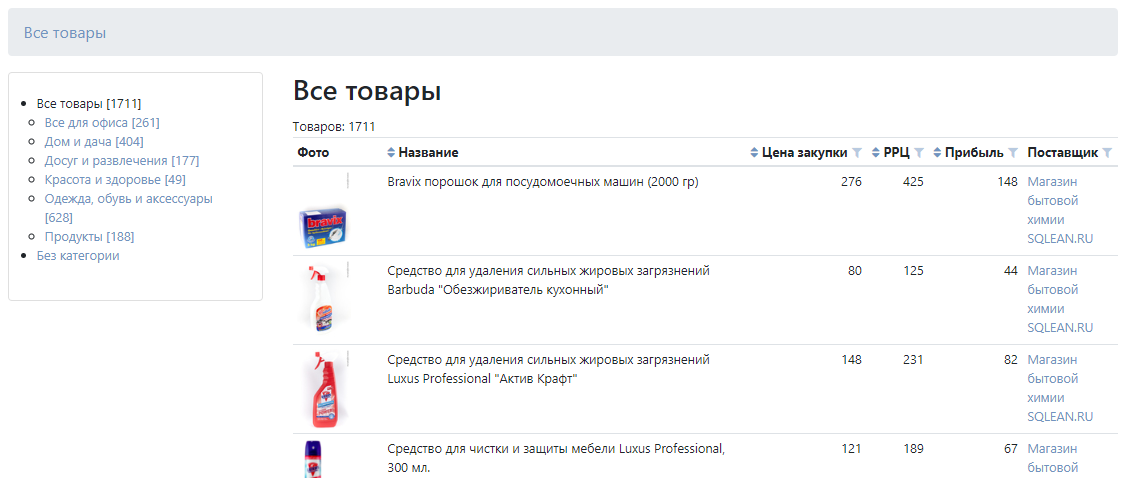
Task: Open supplier link in Bravix row
Action: (1060, 210)
